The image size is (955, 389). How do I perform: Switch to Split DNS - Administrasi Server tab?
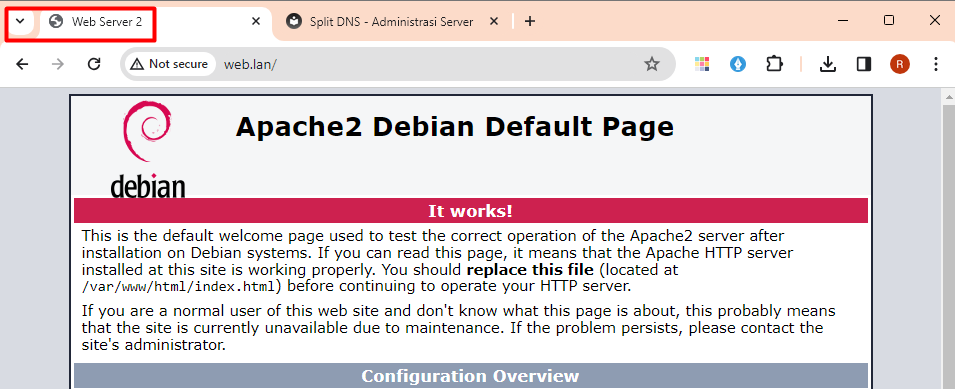point(393,21)
